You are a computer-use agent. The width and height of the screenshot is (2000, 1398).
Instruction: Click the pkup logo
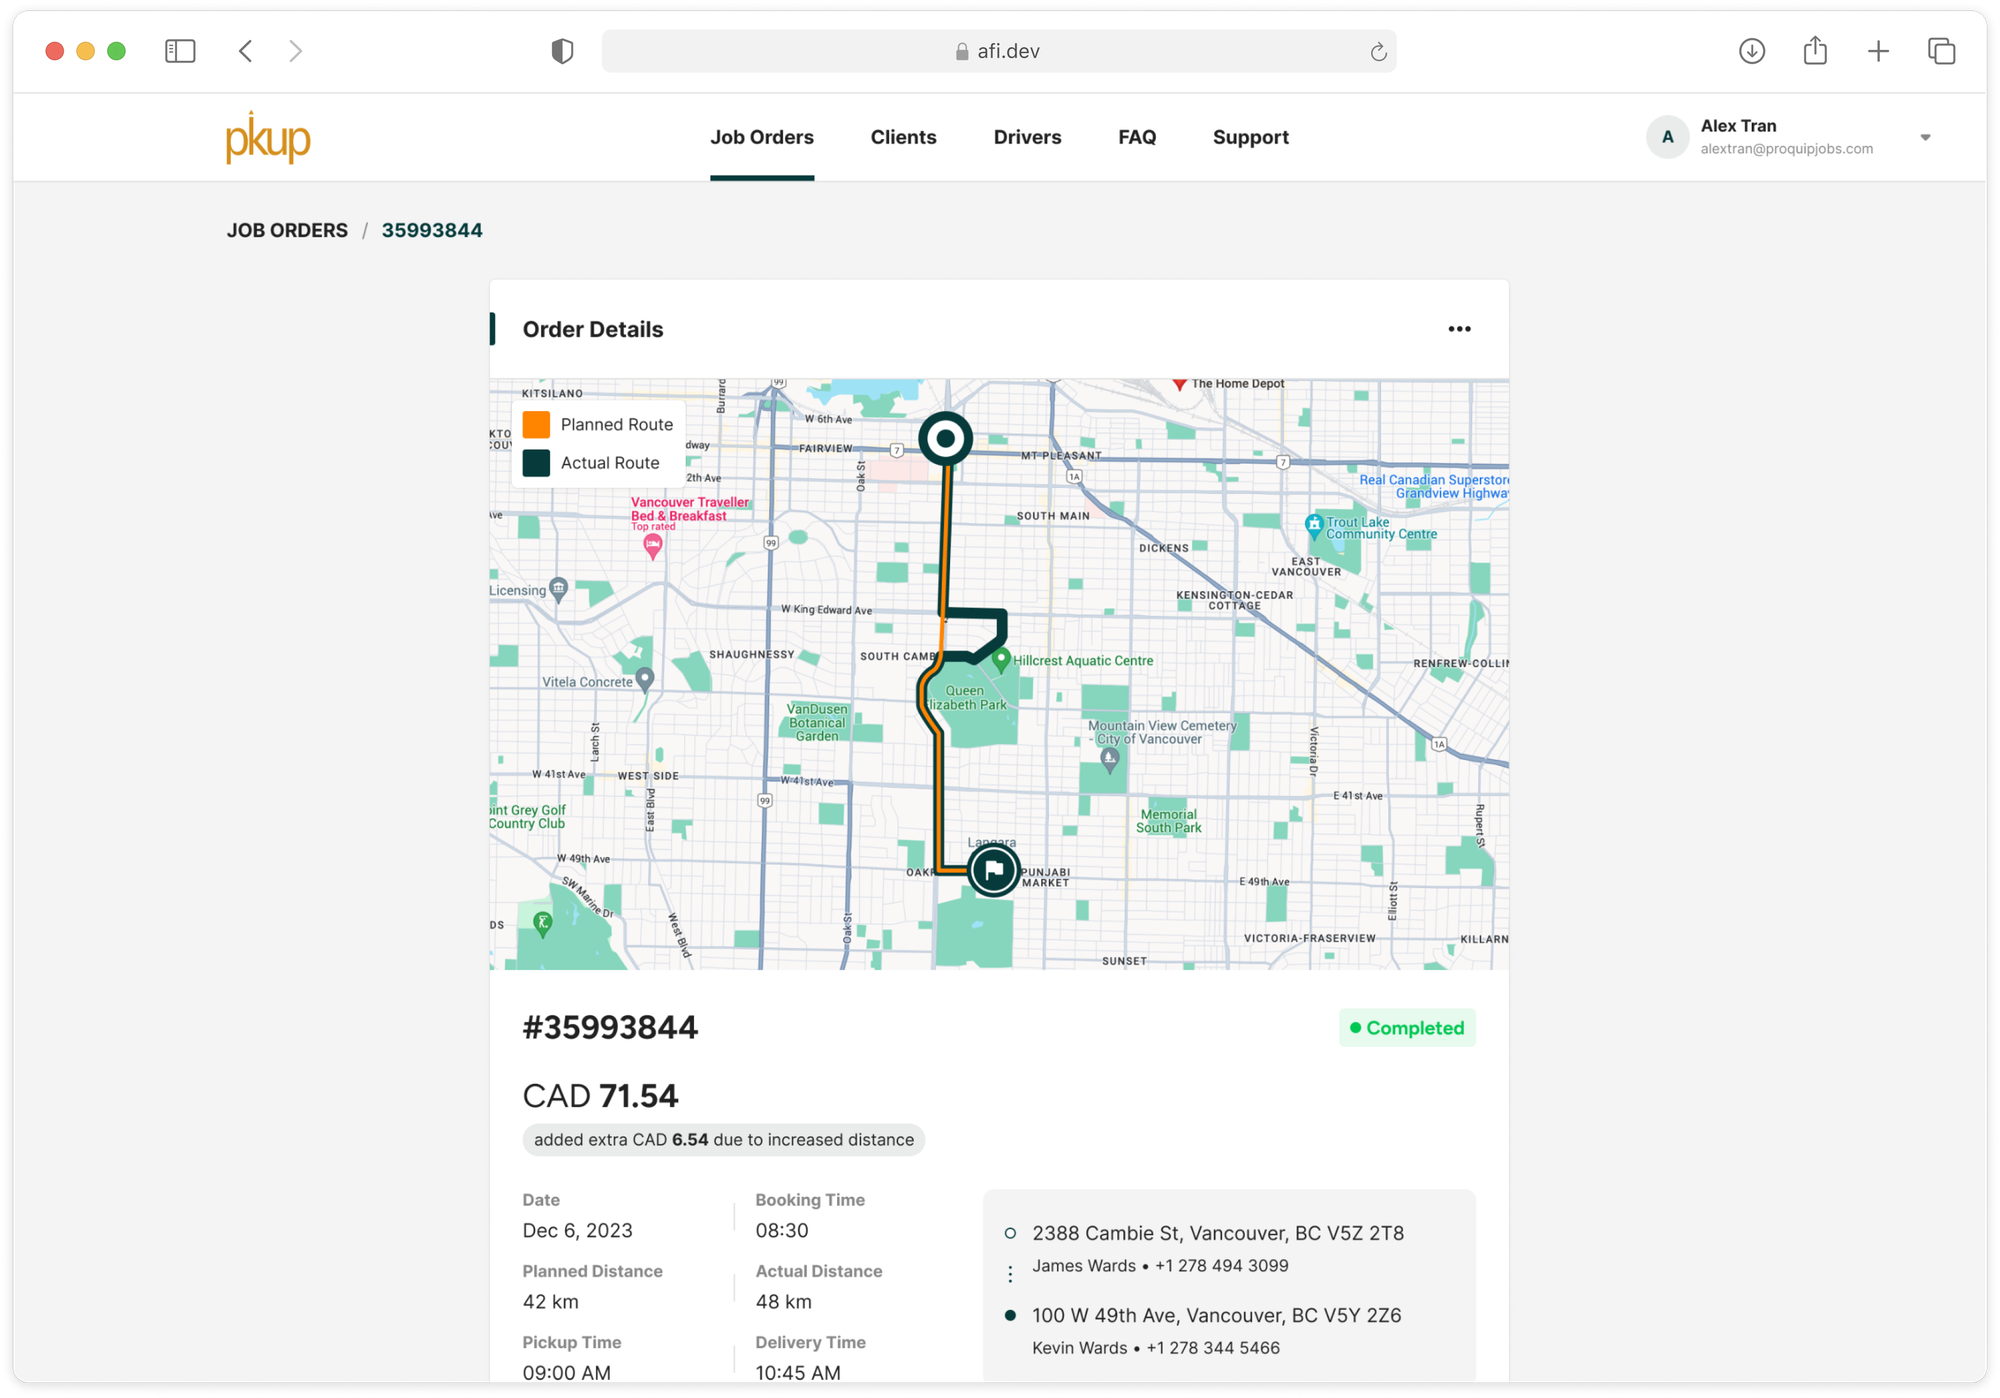click(x=268, y=138)
